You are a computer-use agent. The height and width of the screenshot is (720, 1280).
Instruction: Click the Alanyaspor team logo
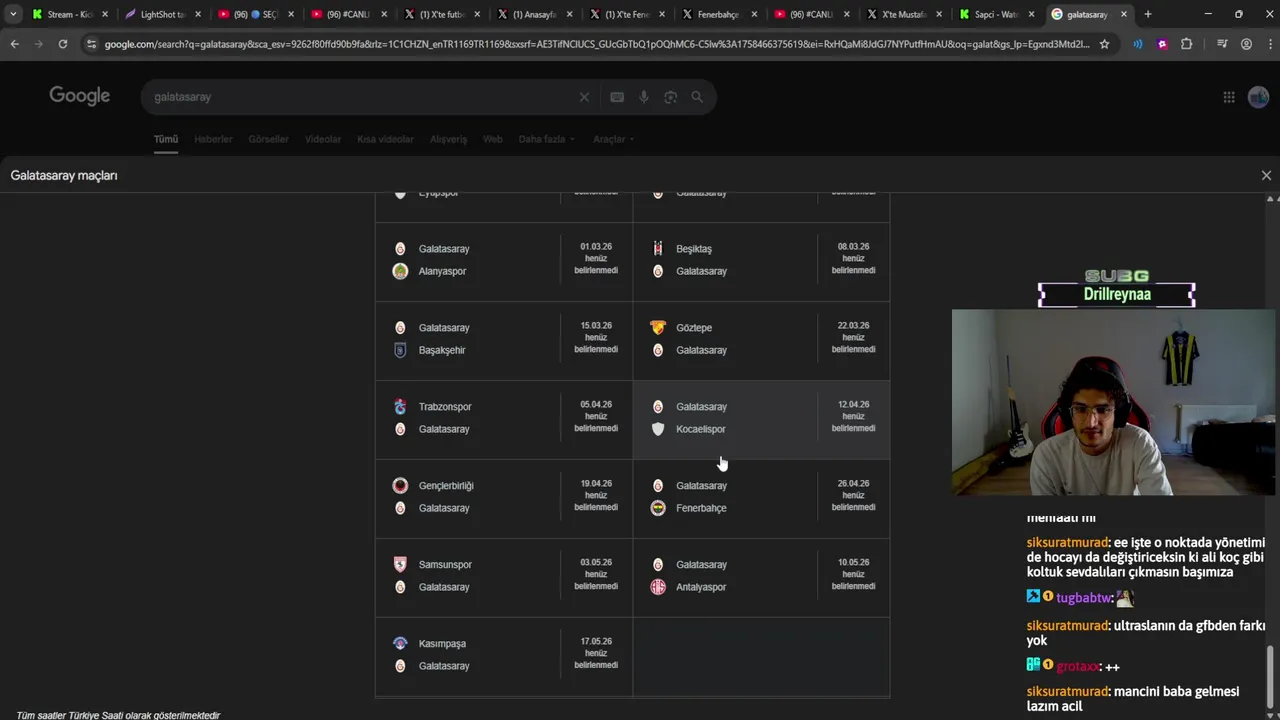coord(400,271)
